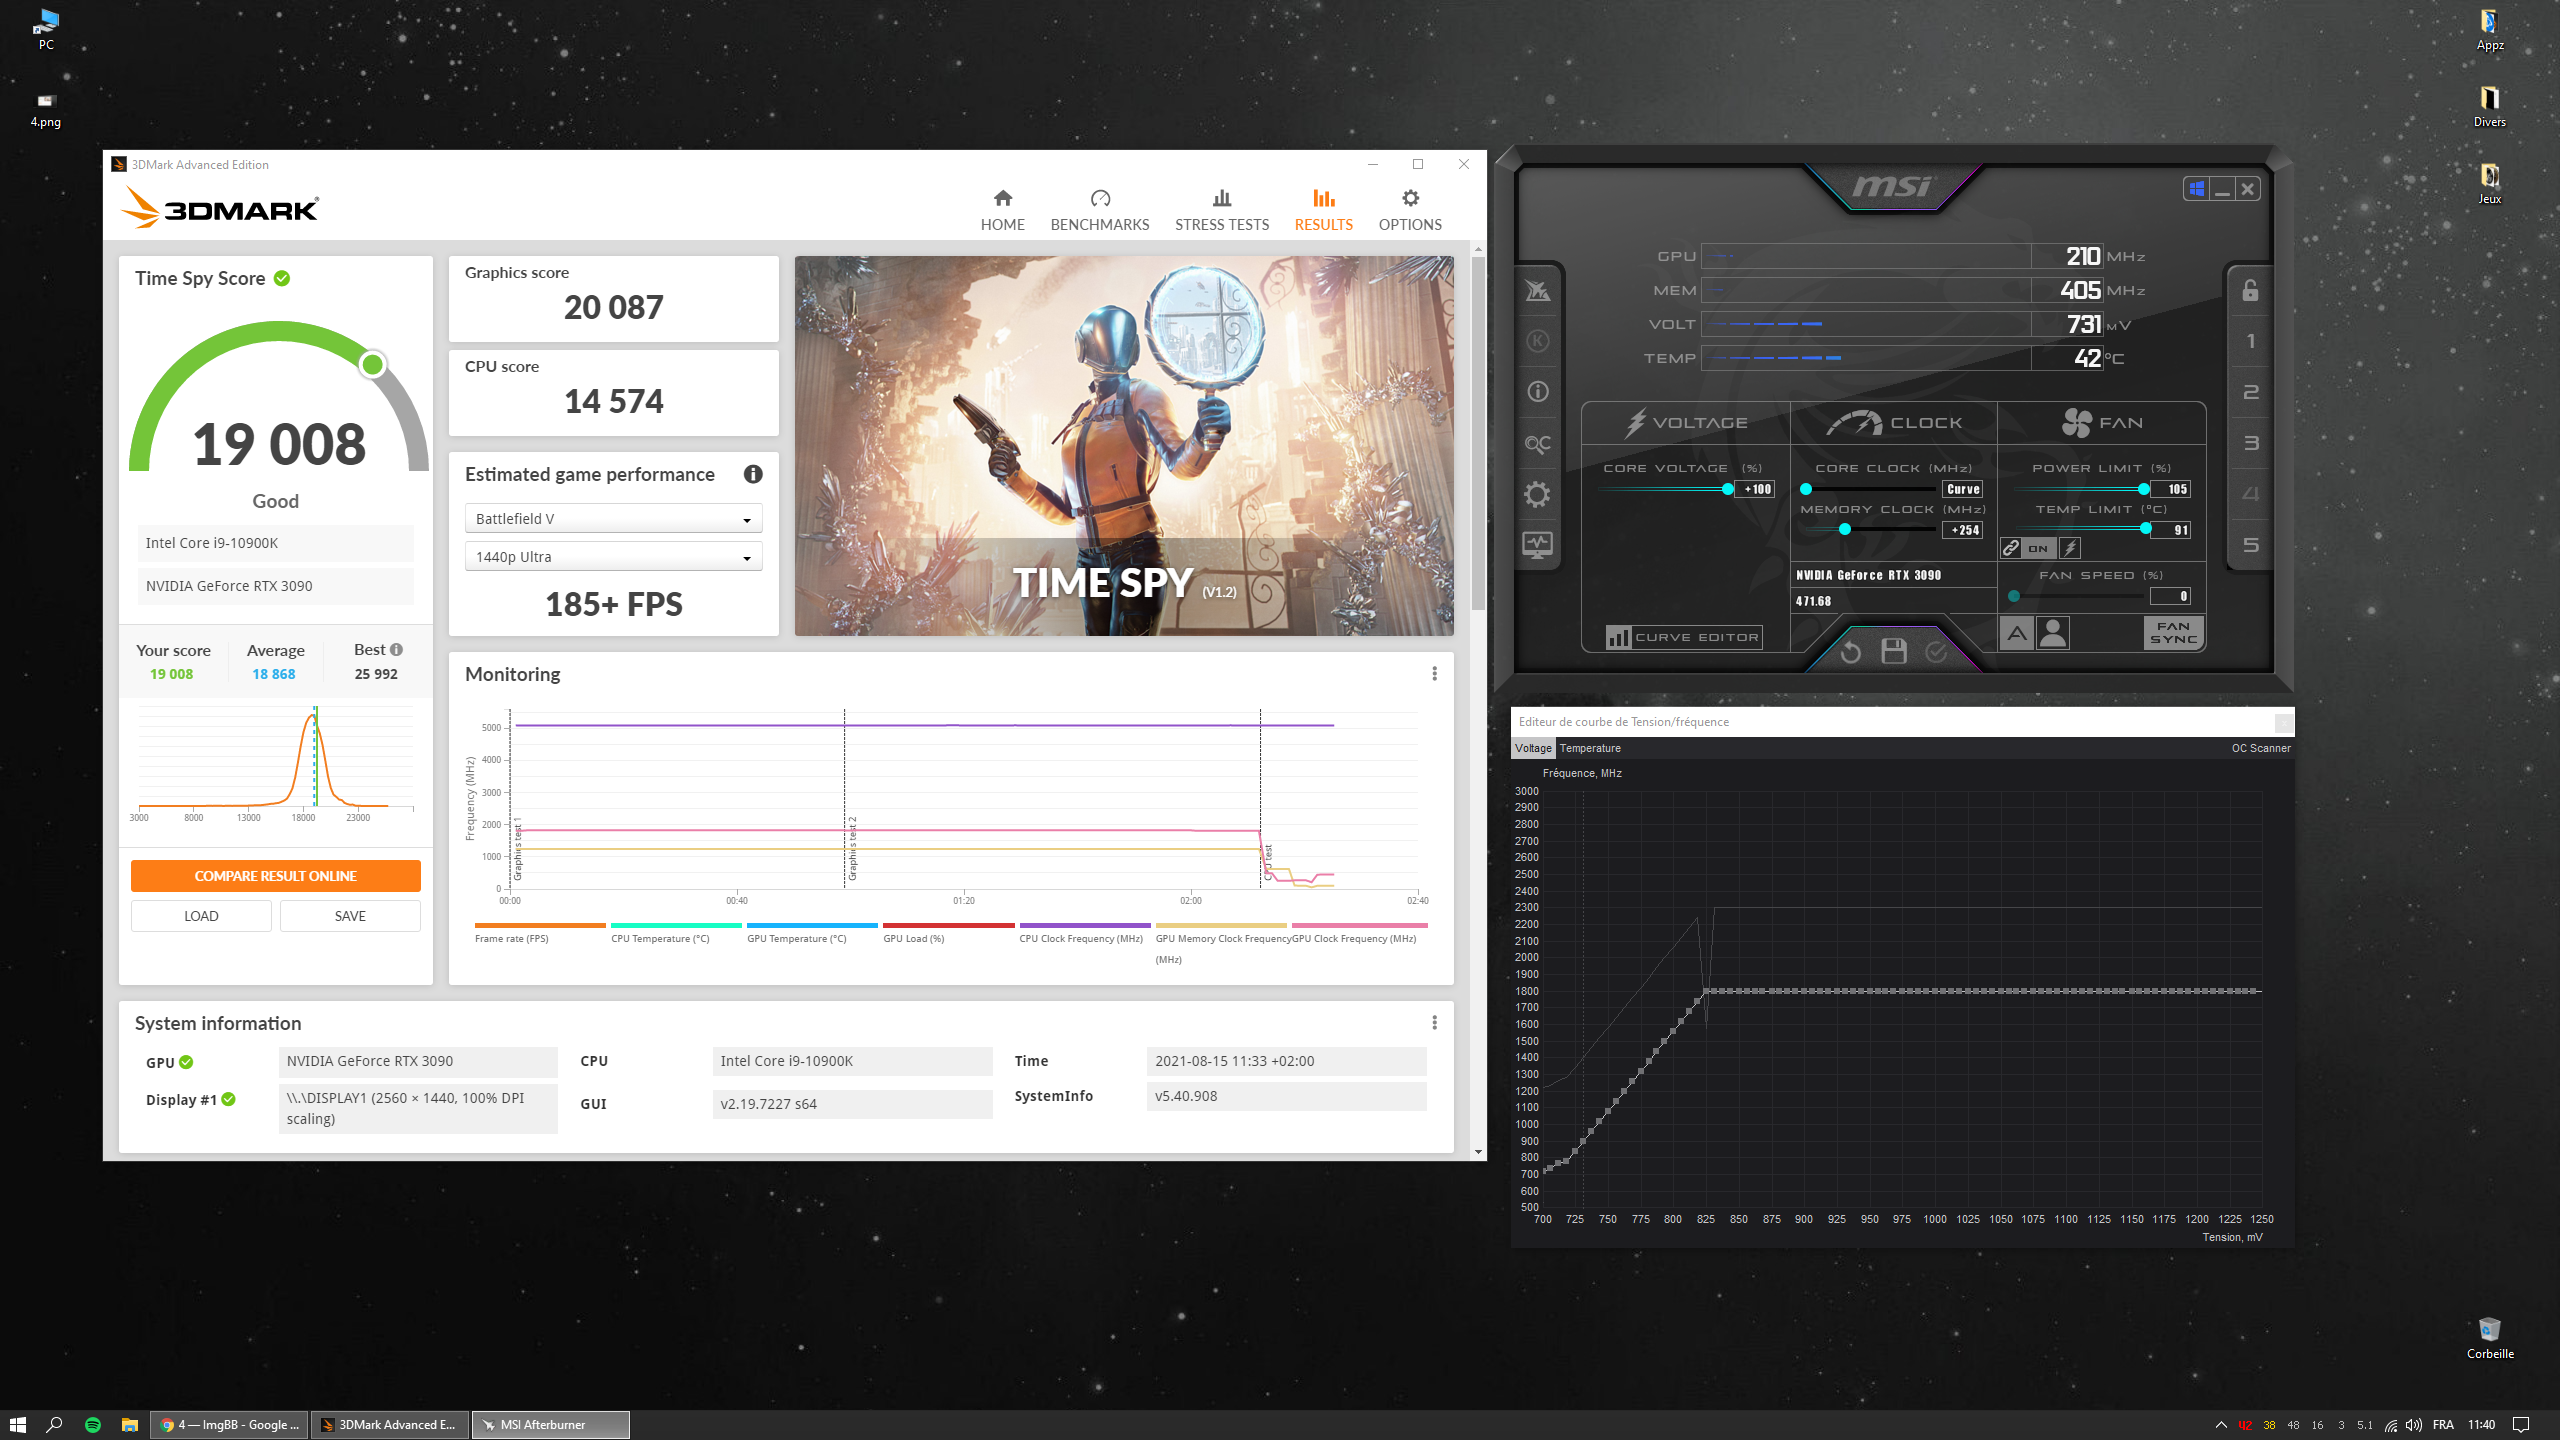Click the Time Spy Score green checkmark
Viewport: 2560px width, 1440px height.
[282, 278]
